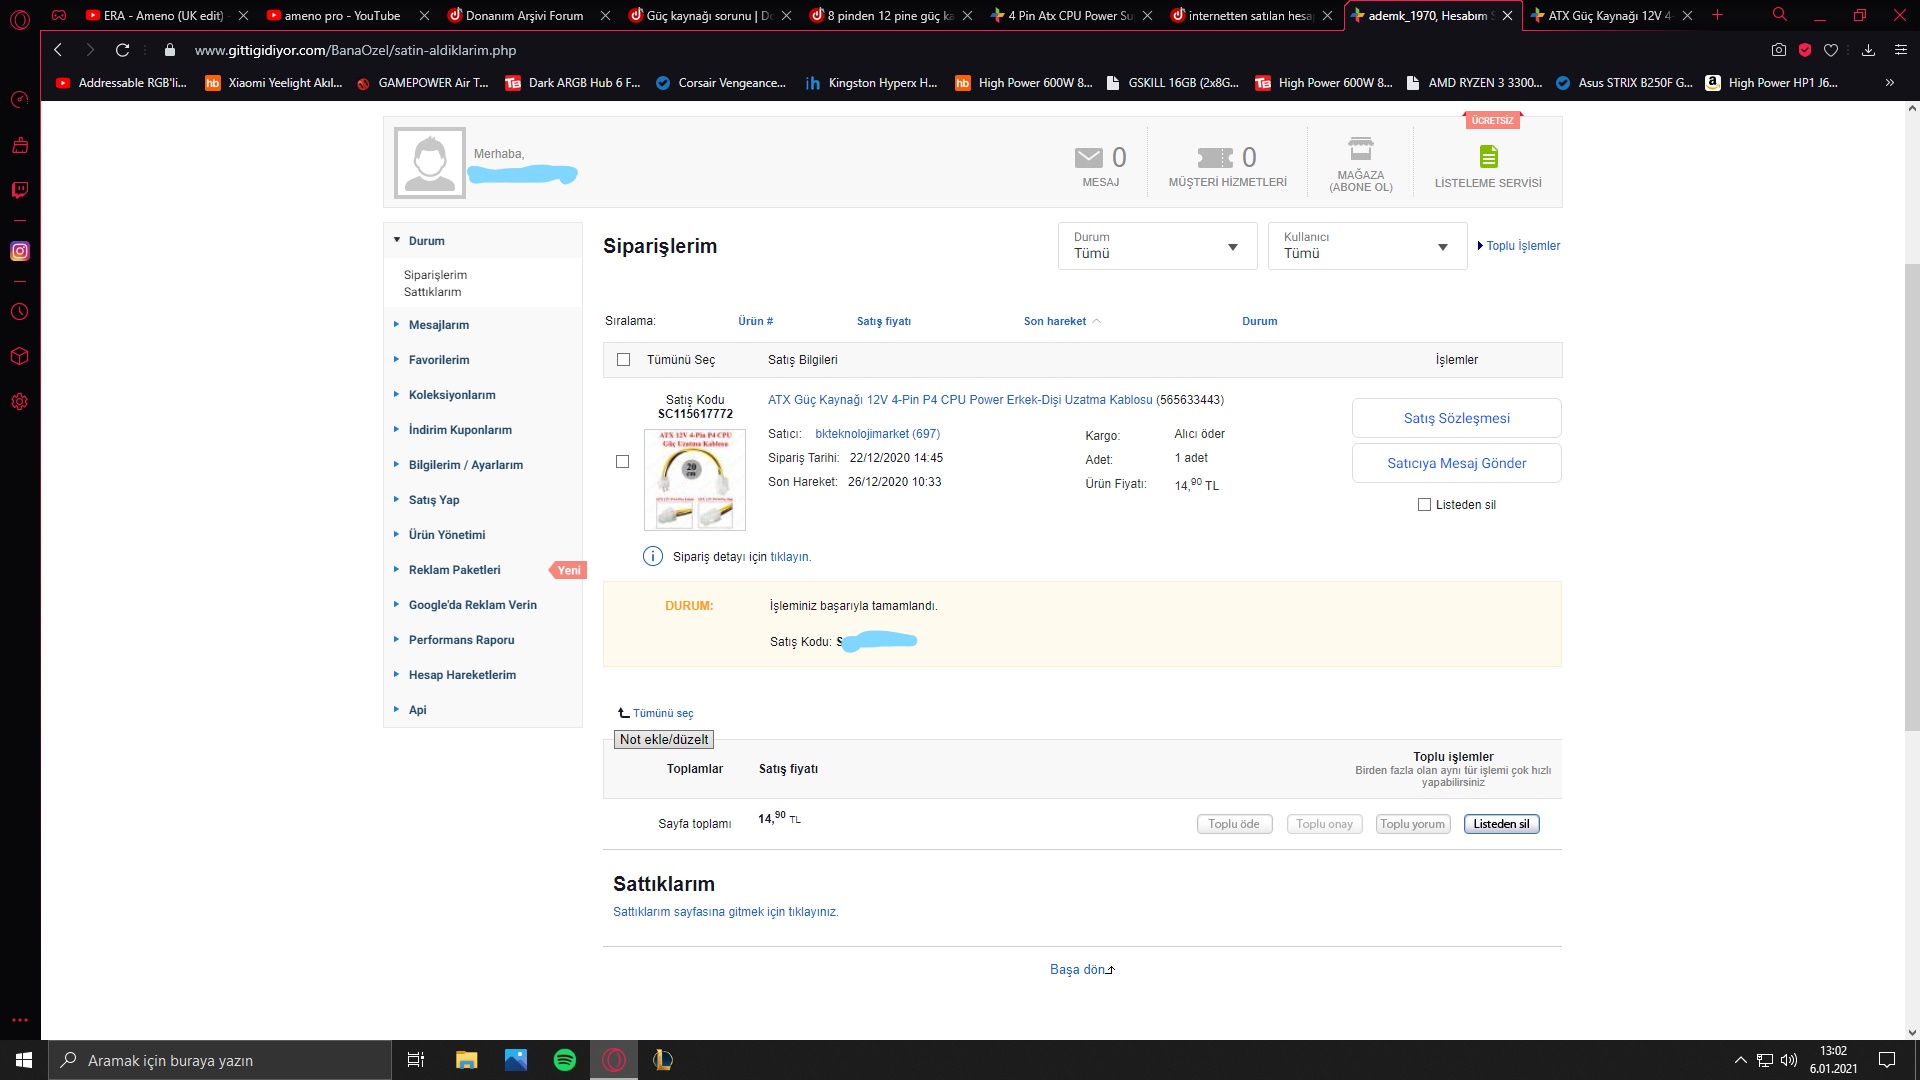Click the cable product thumbnail

pyautogui.click(x=695, y=480)
